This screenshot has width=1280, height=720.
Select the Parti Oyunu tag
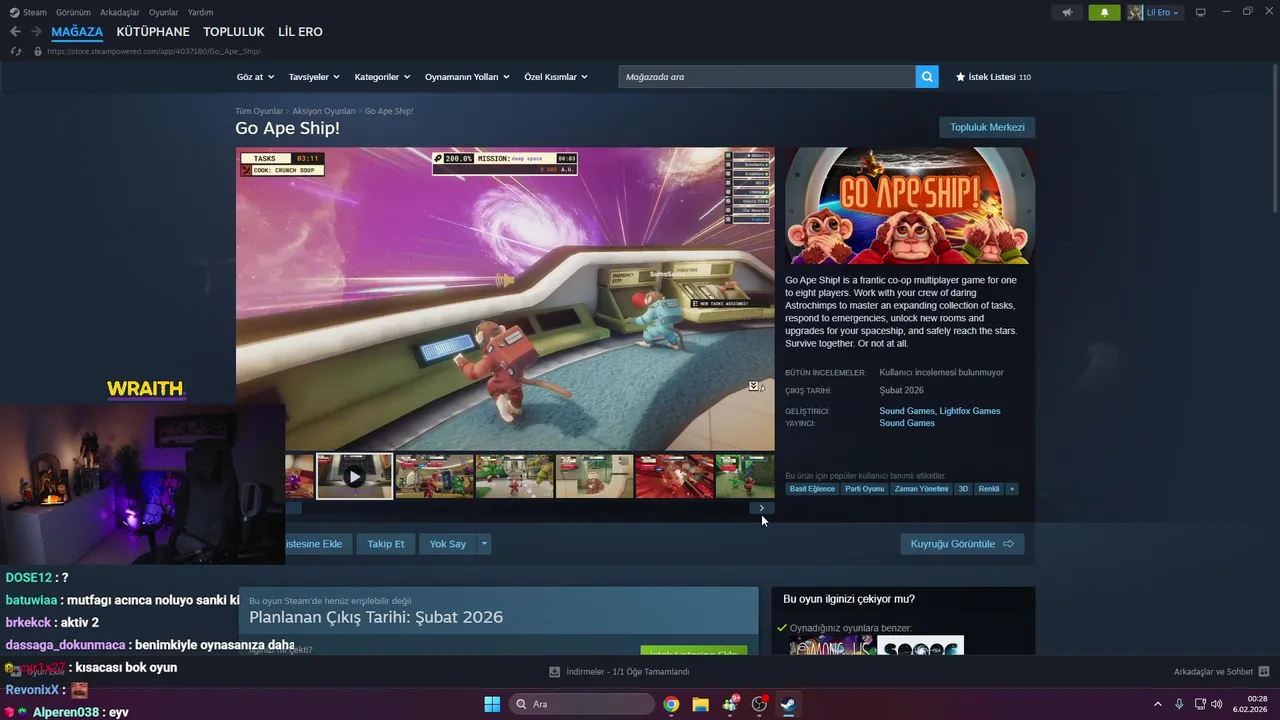(x=865, y=489)
